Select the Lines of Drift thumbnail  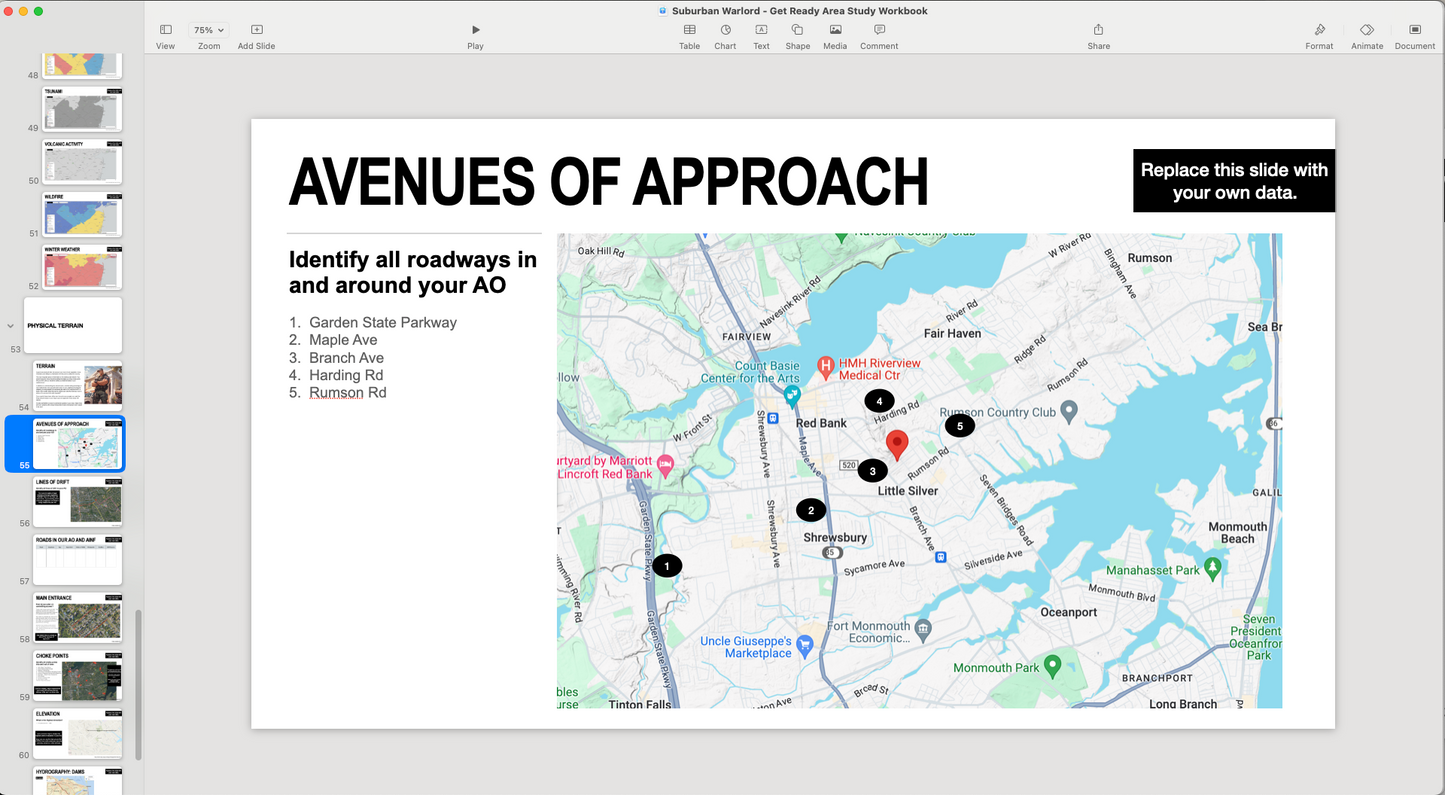pyautogui.click(x=78, y=502)
